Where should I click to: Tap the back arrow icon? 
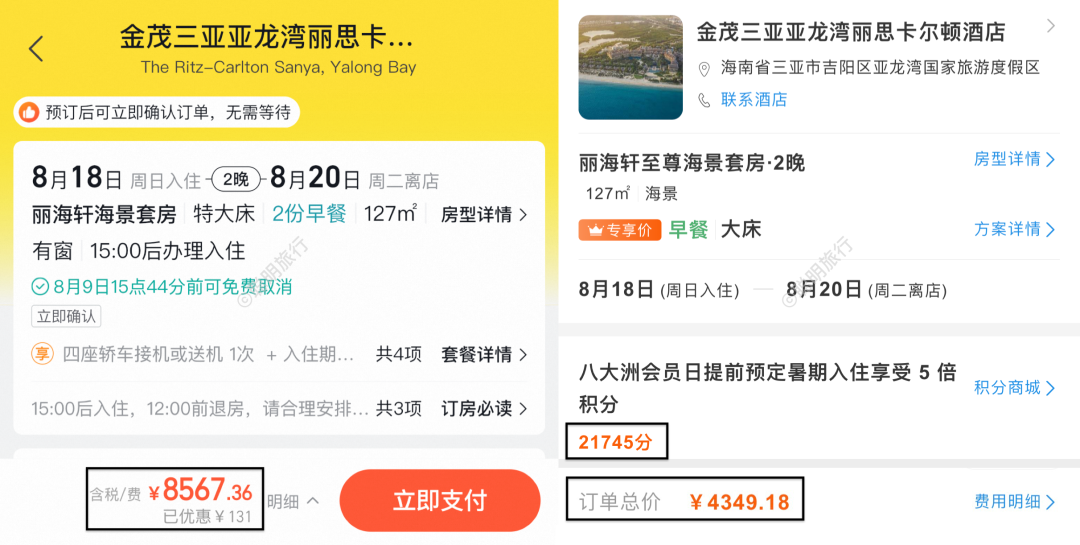pyautogui.click(x=36, y=49)
